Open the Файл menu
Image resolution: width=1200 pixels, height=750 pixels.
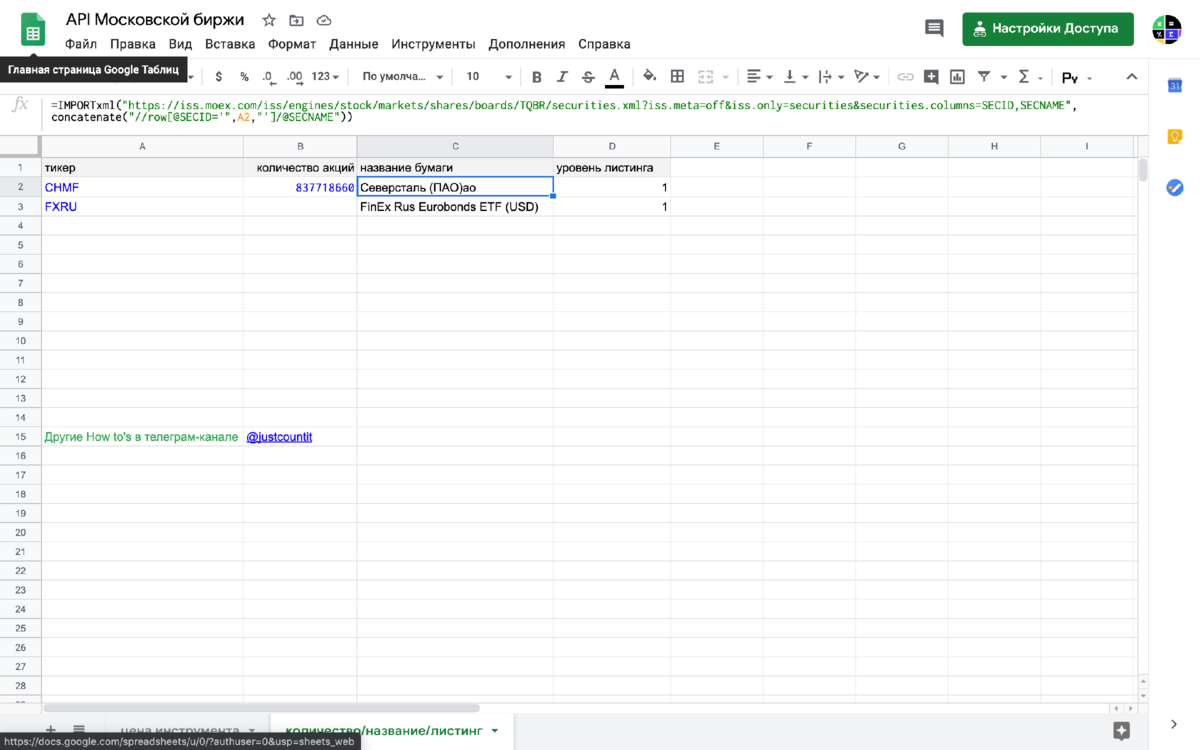(x=81, y=44)
